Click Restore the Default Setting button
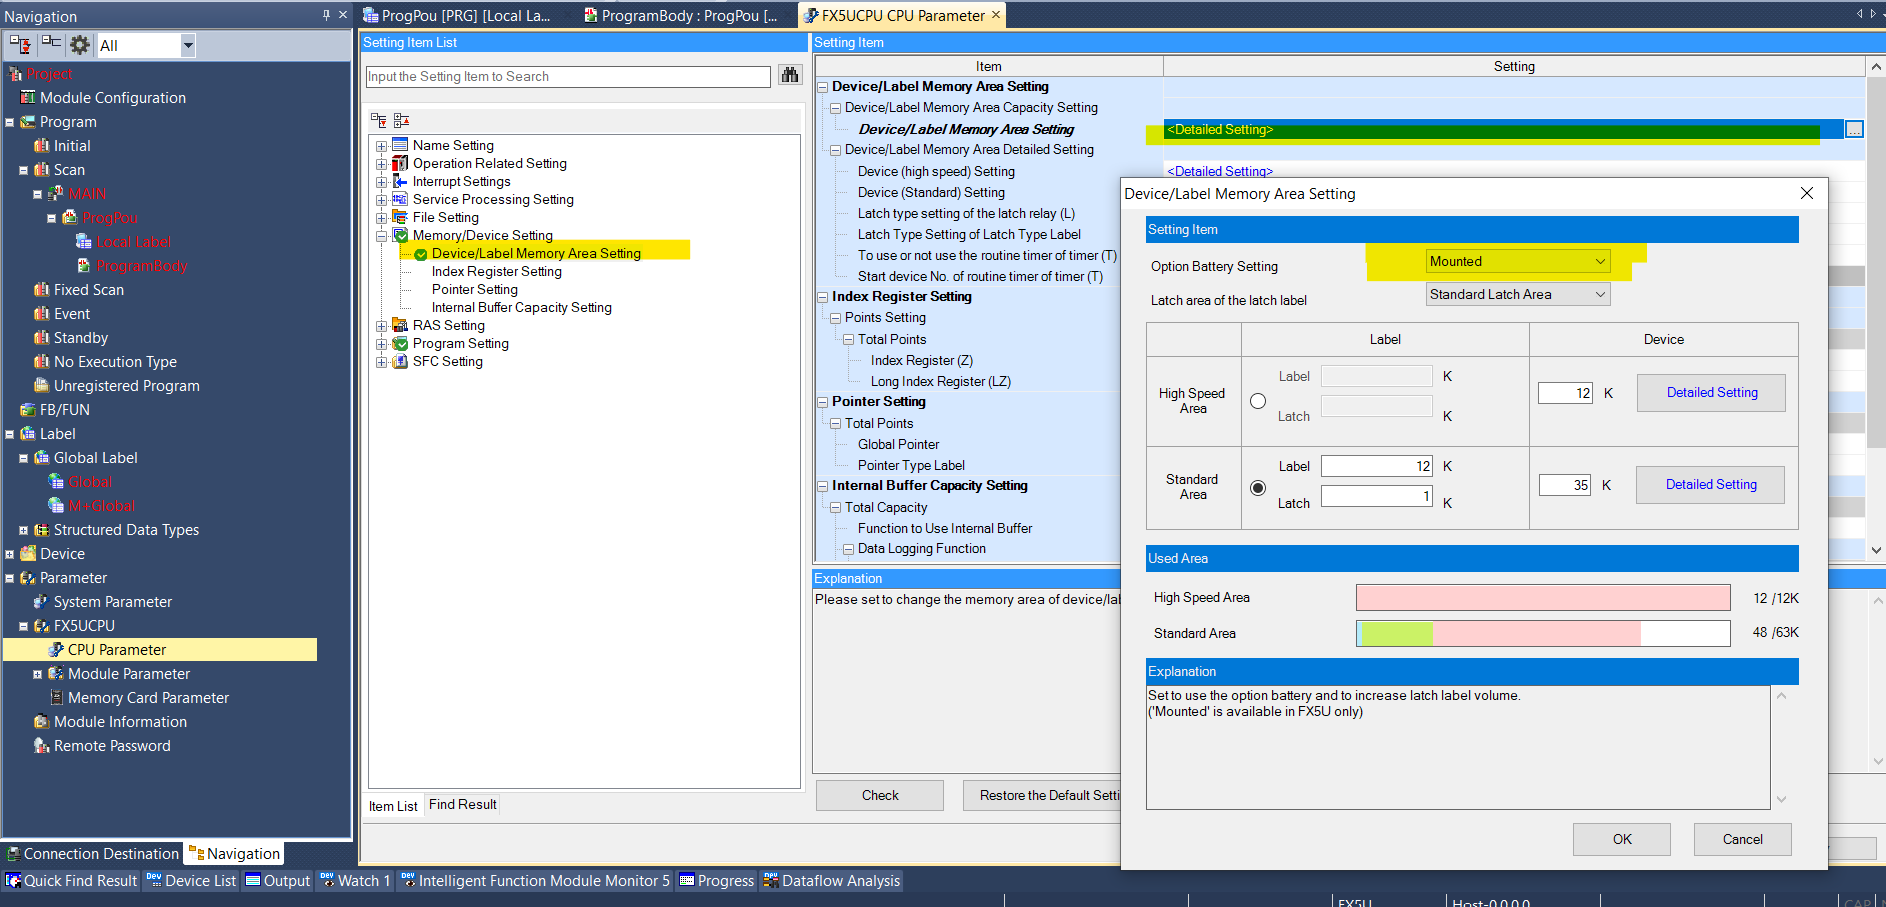 click(x=1042, y=796)
